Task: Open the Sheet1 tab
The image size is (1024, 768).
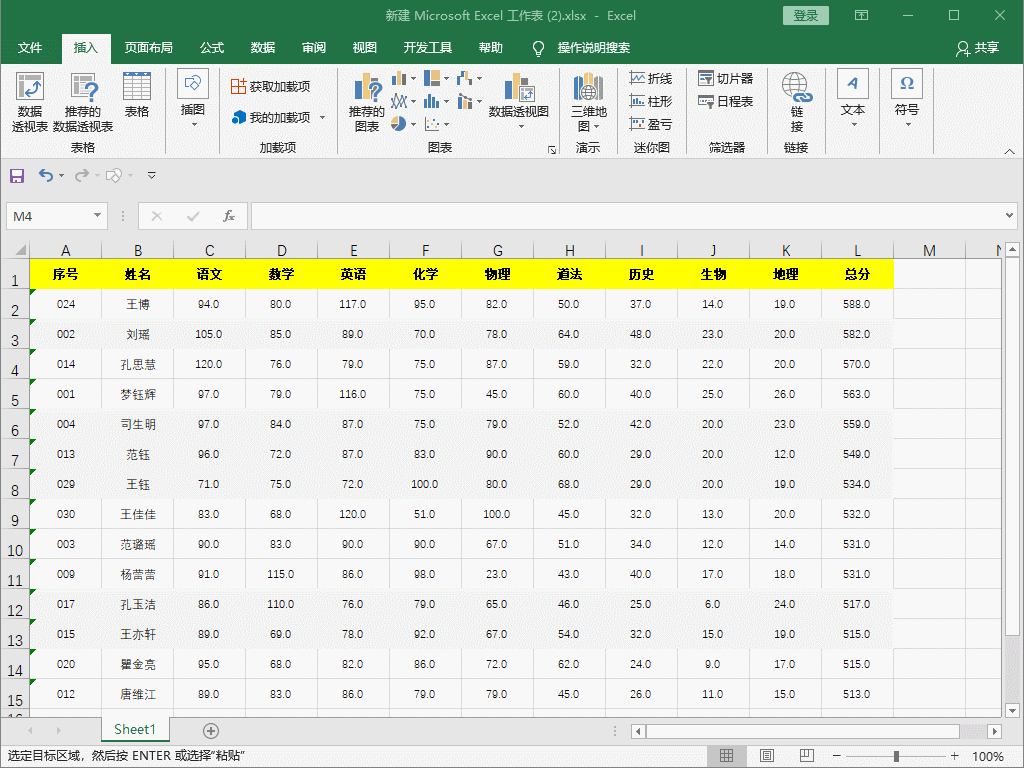Action: (x=135, y=729)
